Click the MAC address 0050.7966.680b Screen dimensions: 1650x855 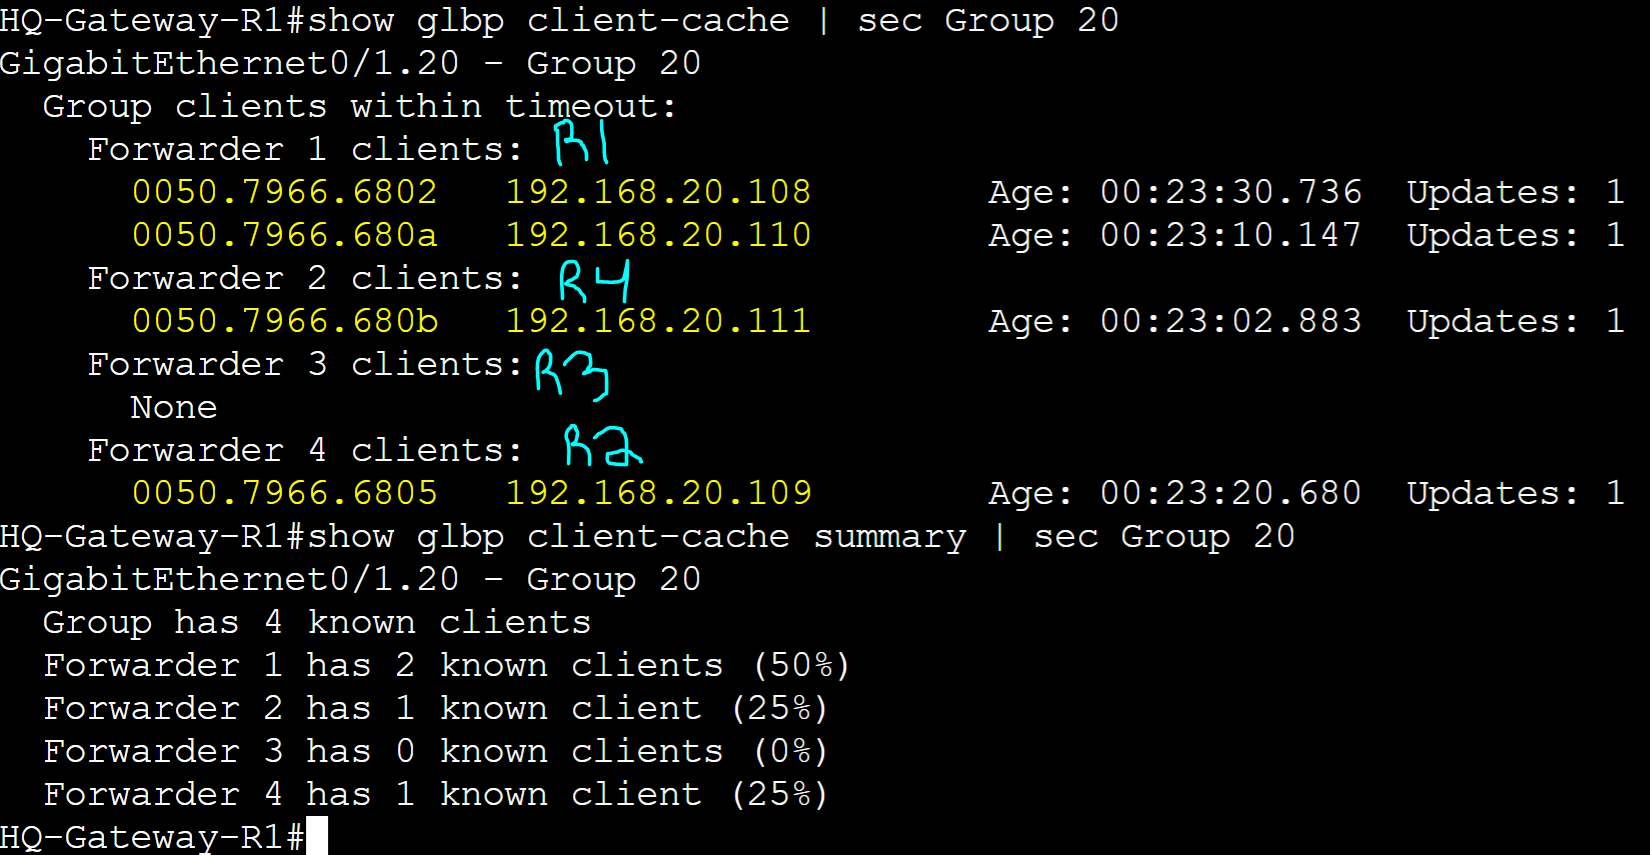[285, 321]
